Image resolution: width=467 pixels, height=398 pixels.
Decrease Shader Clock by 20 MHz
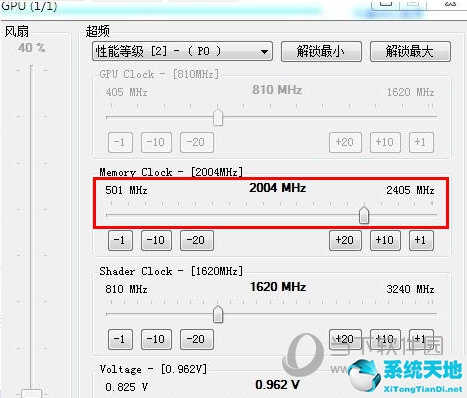[197, 339]
